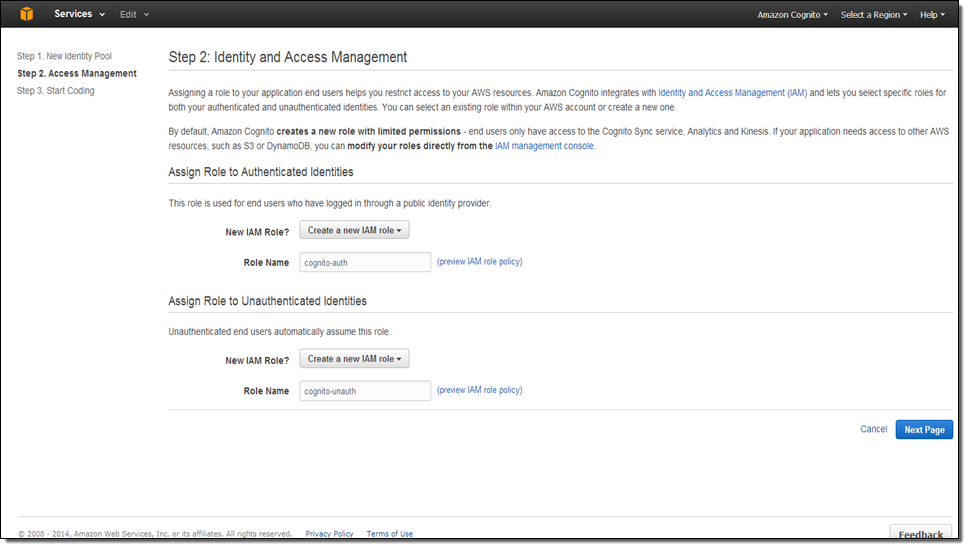
Task: Open the Services dropdown menu
Action: point(79,14)
